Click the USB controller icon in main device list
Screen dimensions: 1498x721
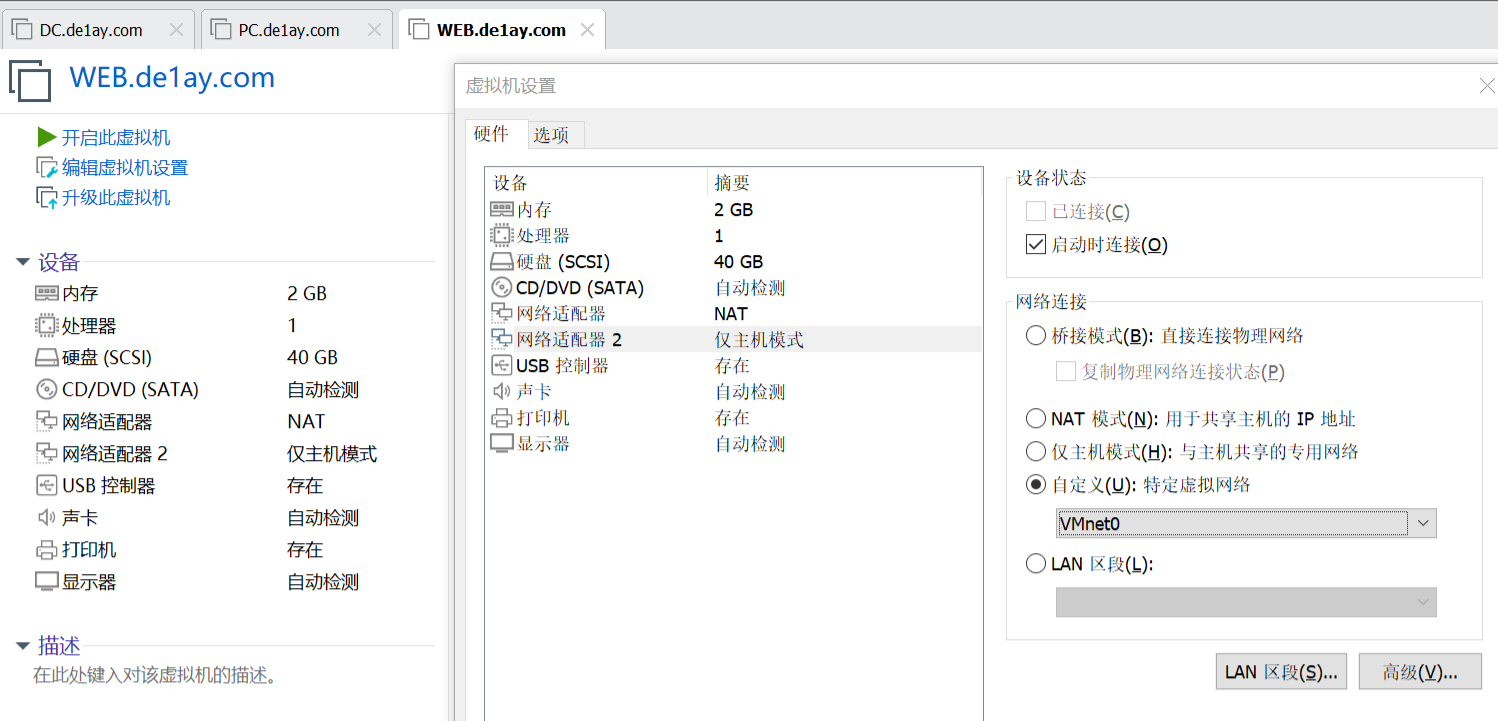[47, 486]
